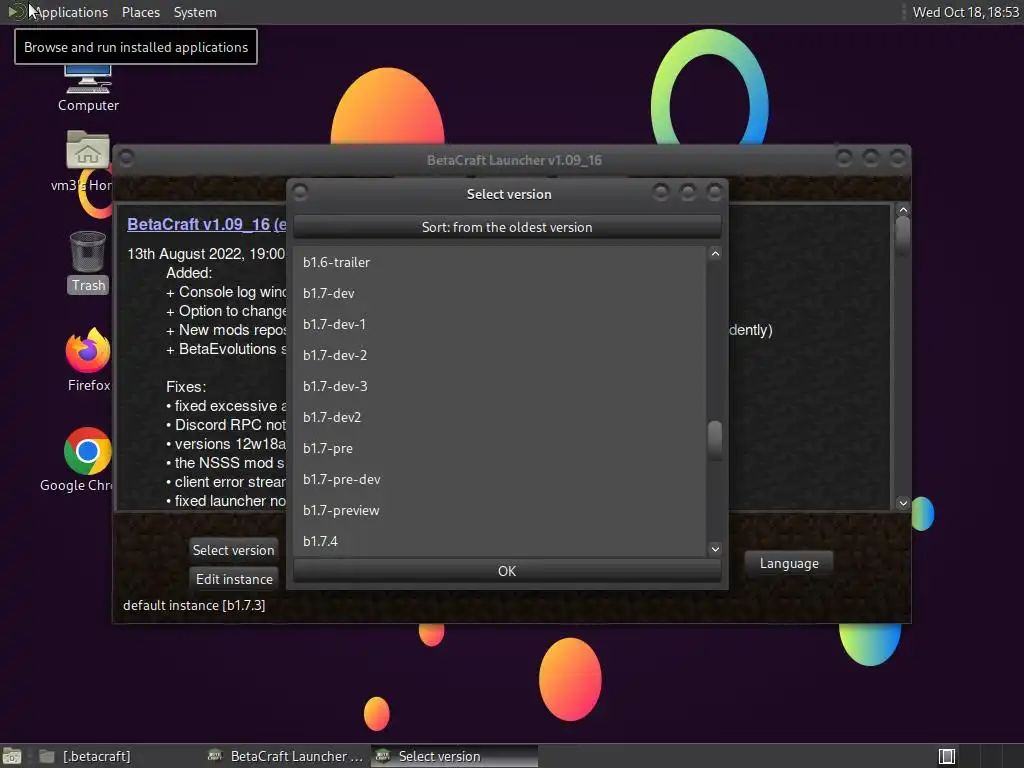Screen dimensions: 1024x768
Task: Select version b1.7-pre-dev
Action: (500, 479)
